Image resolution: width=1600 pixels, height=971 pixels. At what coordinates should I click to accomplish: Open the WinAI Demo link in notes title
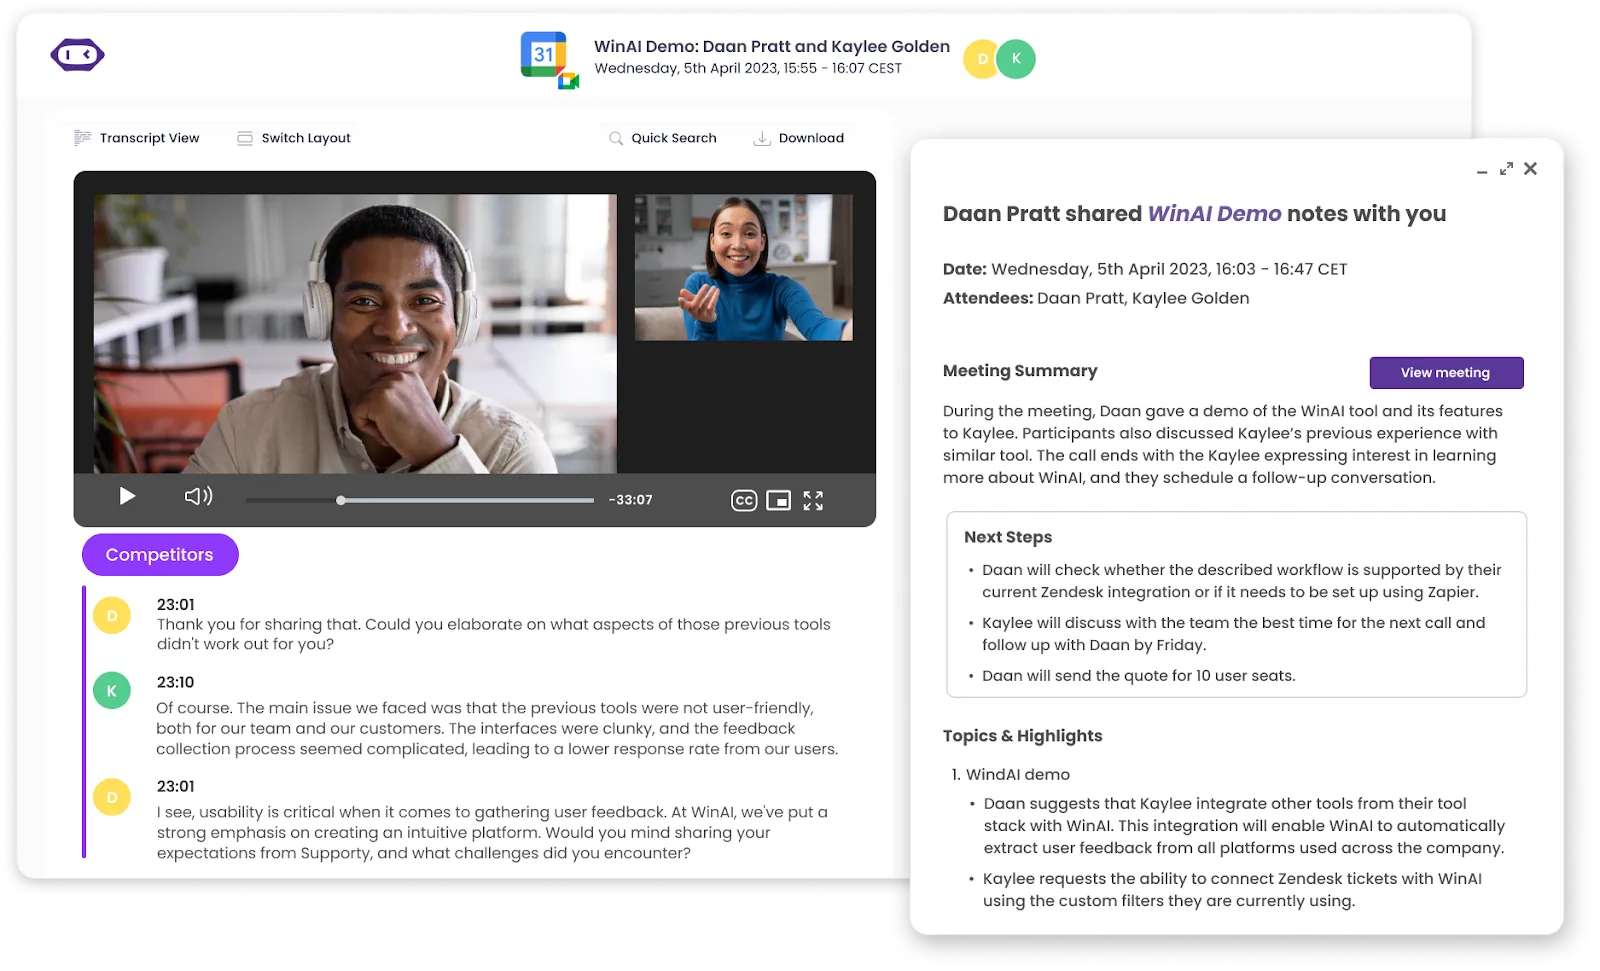(x=1214, y=214)
